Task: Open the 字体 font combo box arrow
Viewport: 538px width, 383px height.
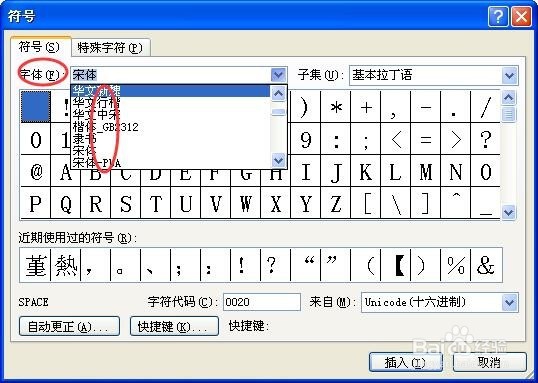Action: point(278,74)
